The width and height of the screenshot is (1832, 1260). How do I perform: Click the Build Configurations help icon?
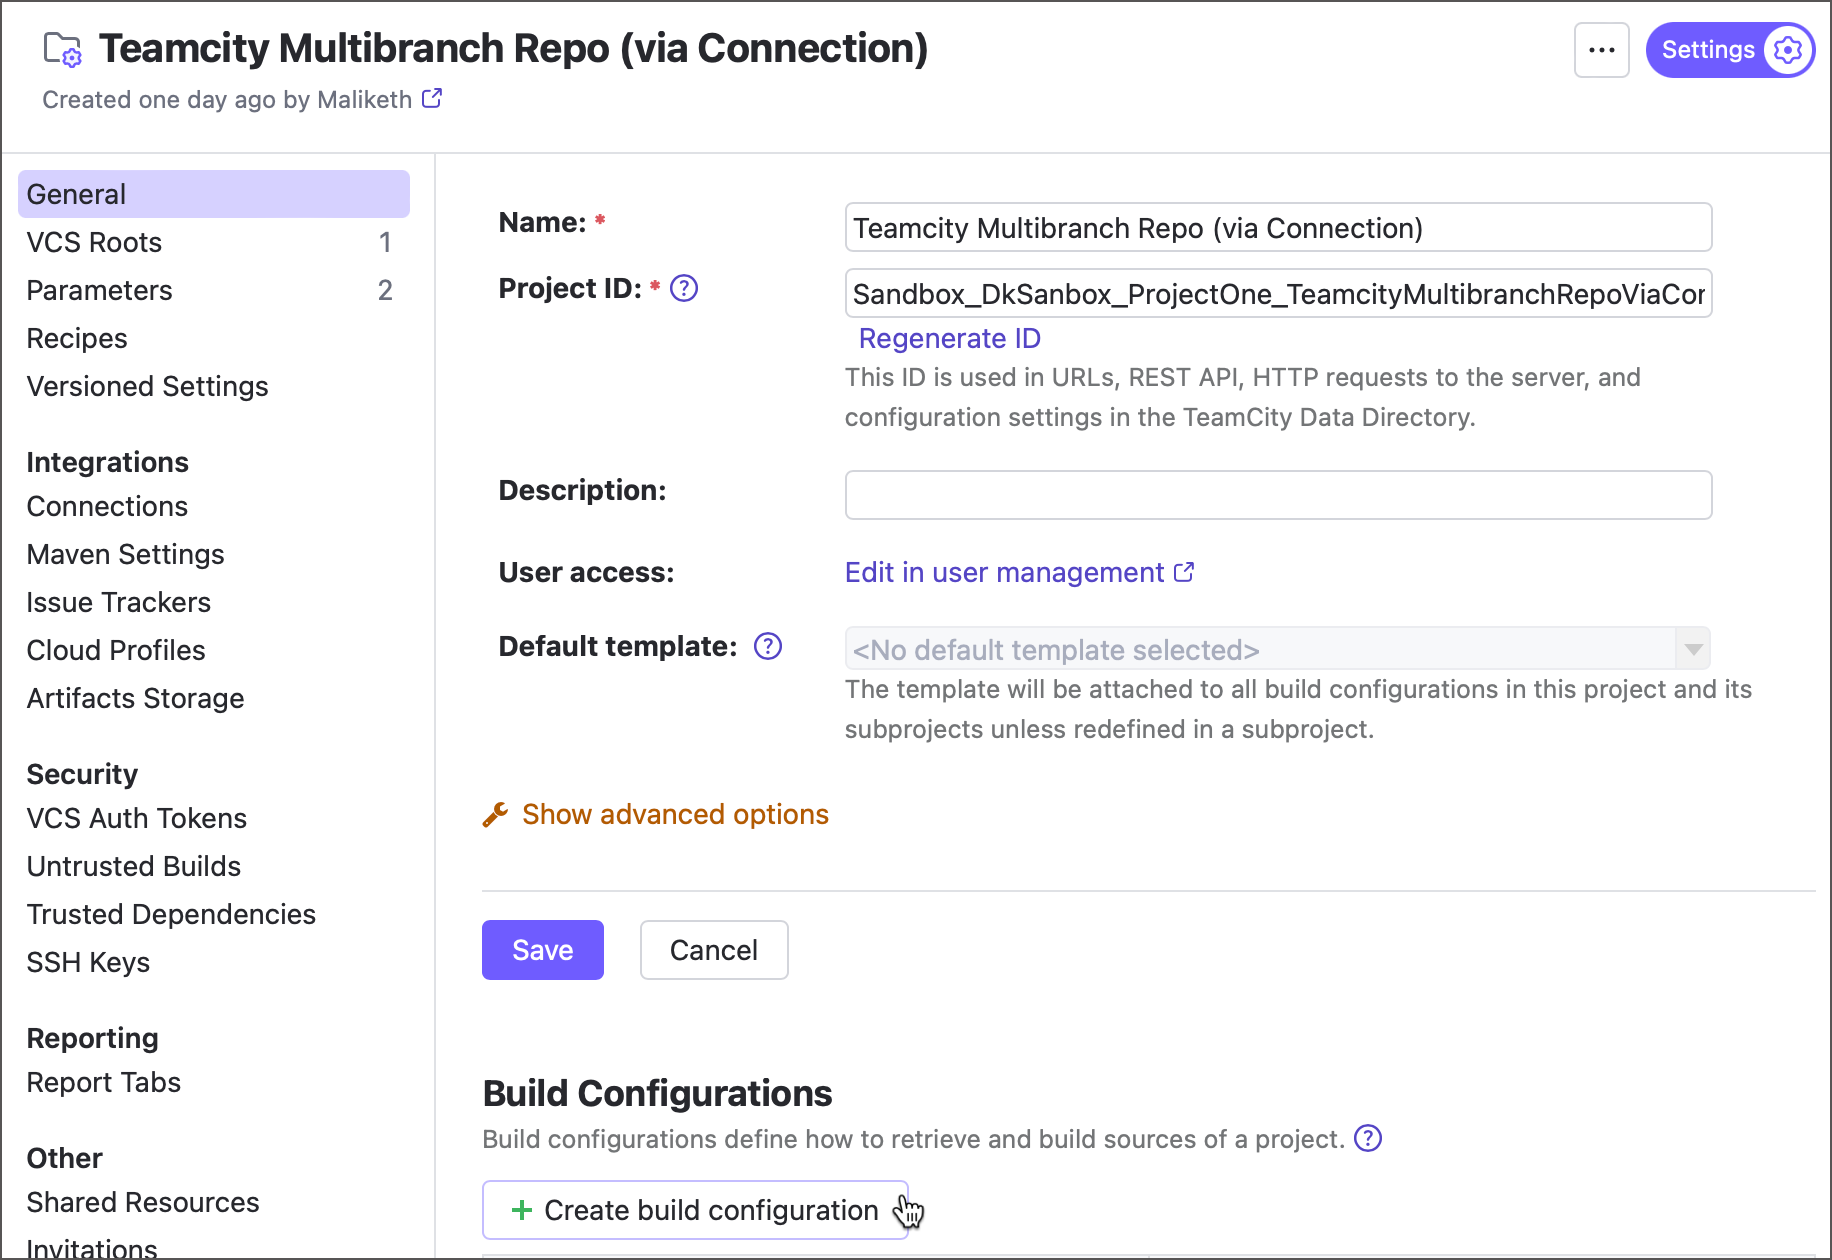point(1367,1138)
